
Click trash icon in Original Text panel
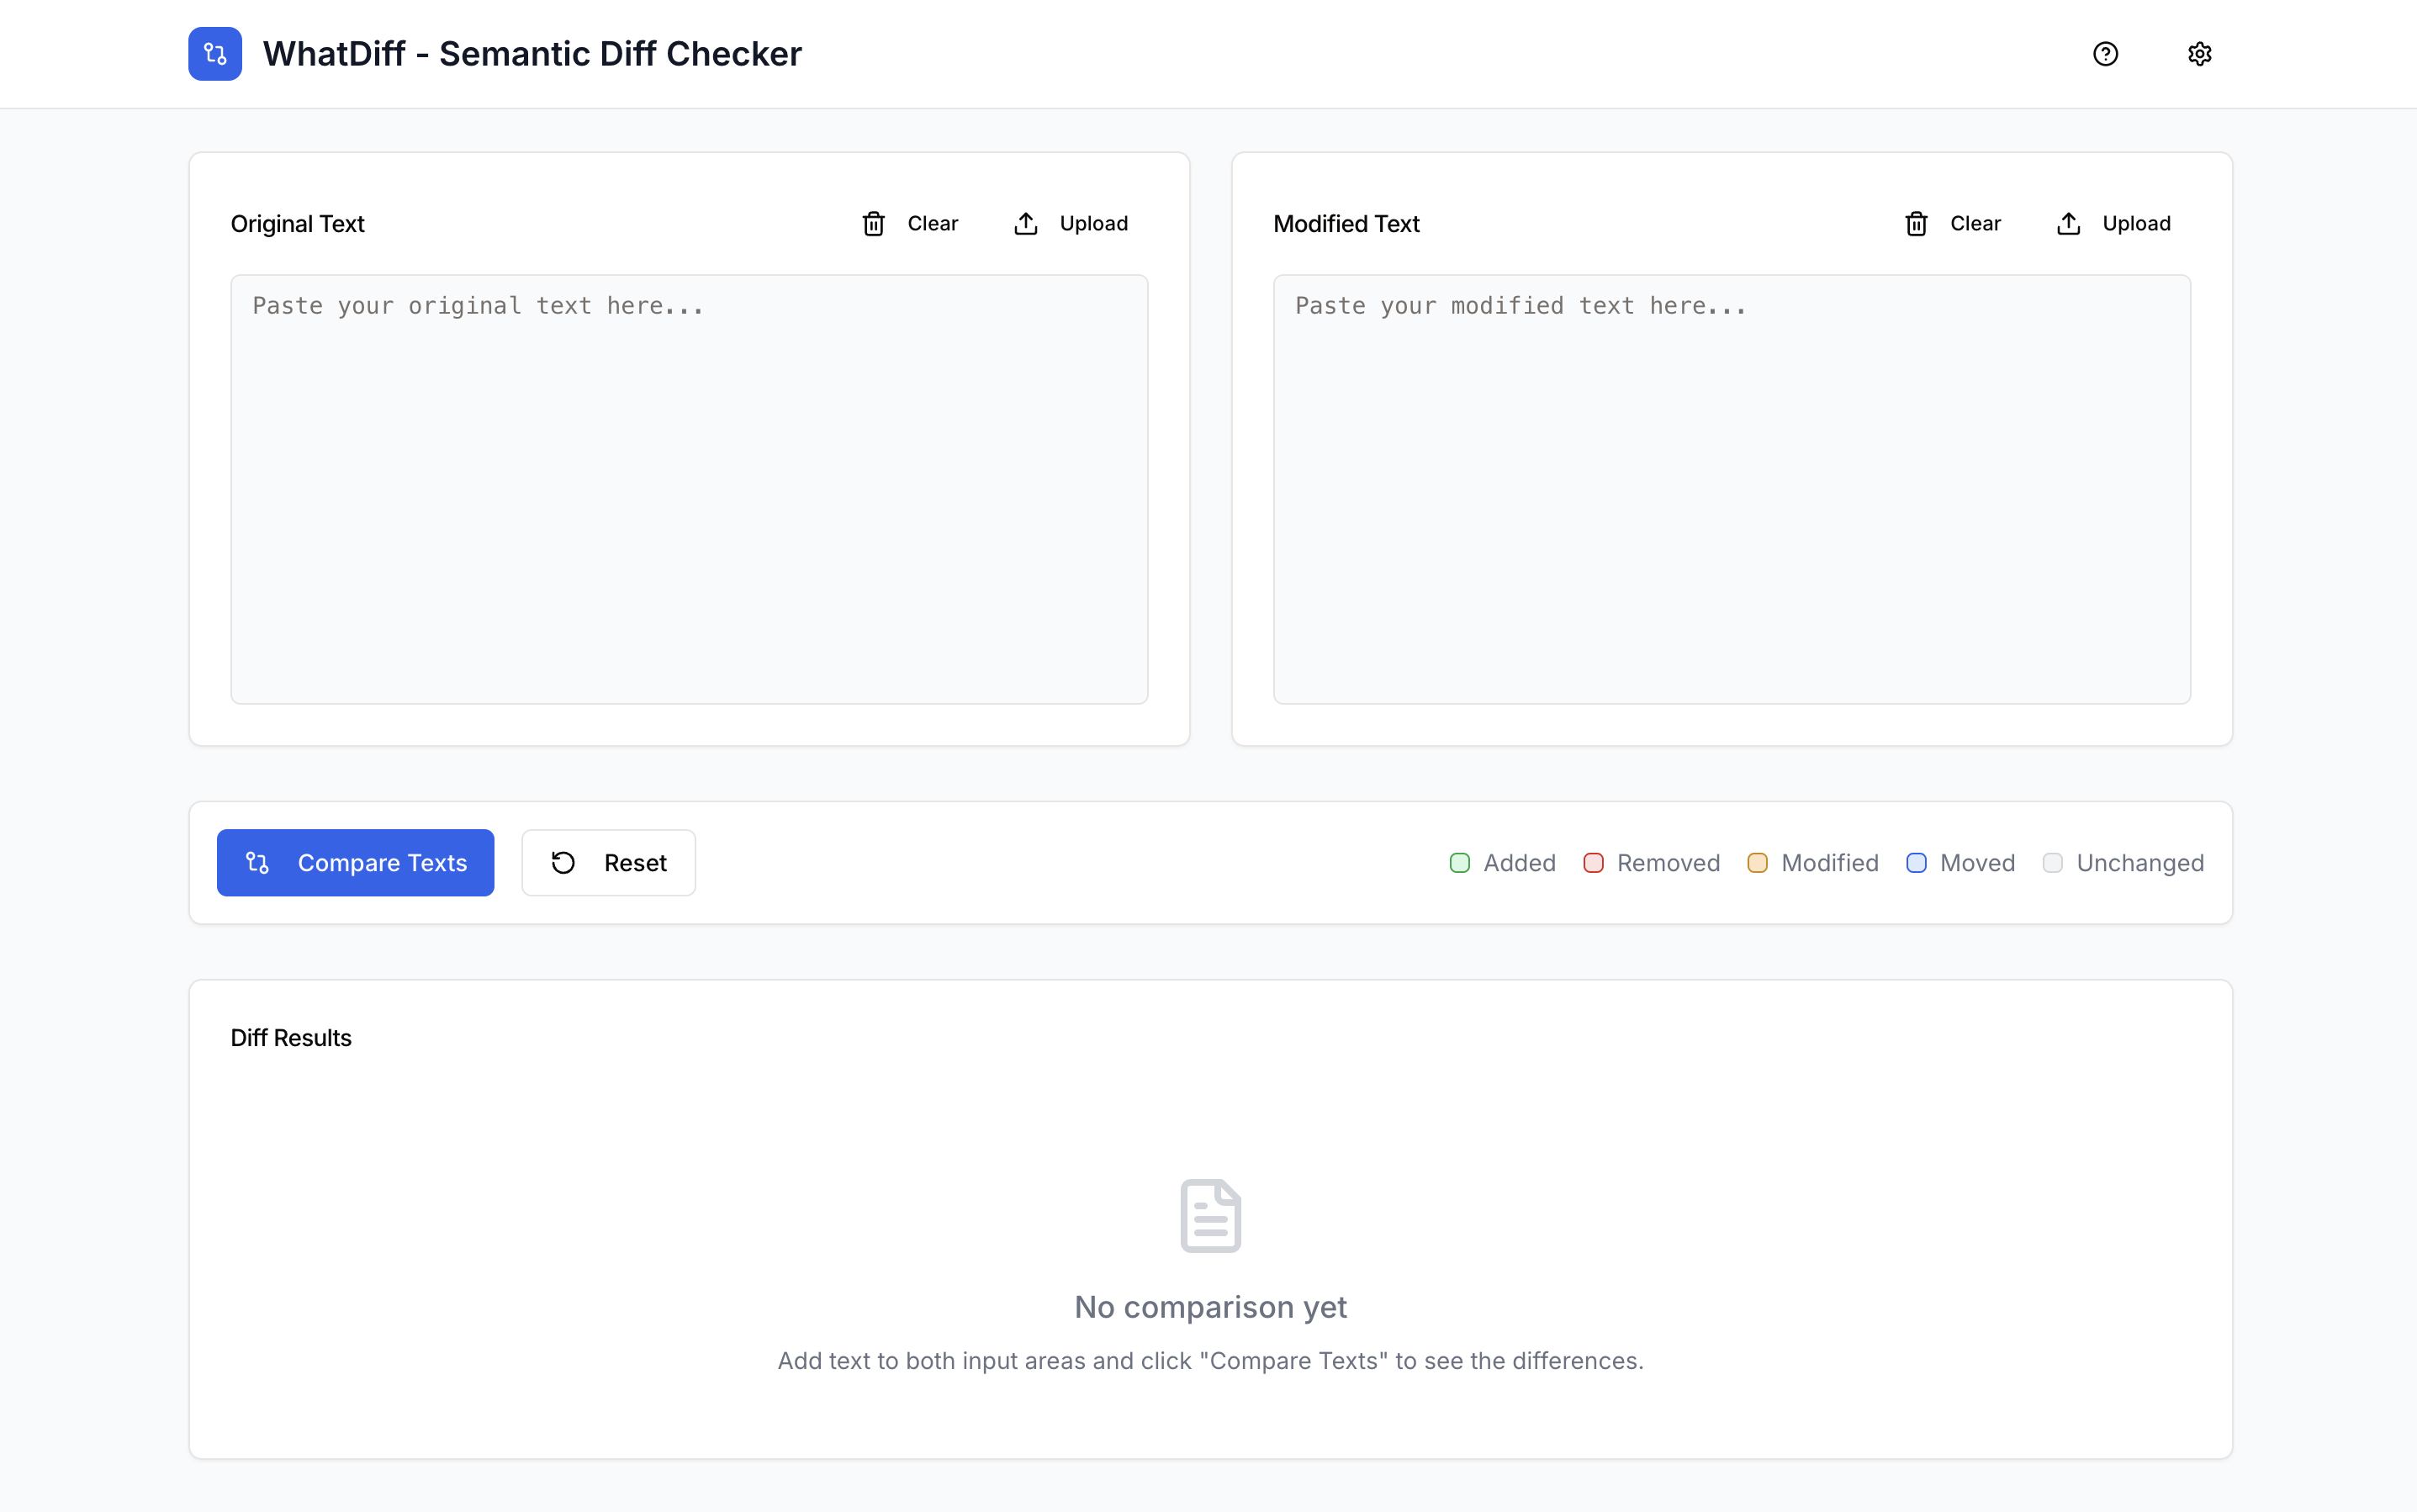tap(874, 223)
